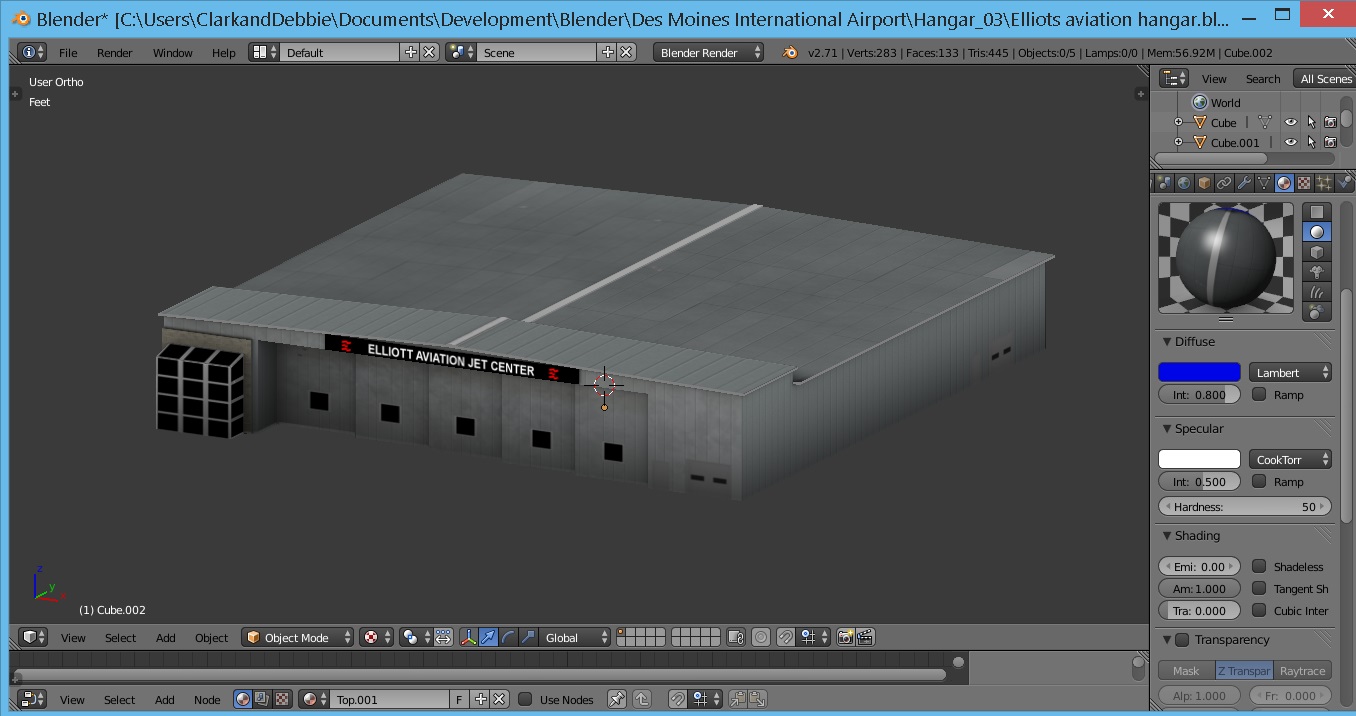Screen dimensions: 1356x716
Task: Open the Render menu in top bar
Action: (x=114, y=52)
